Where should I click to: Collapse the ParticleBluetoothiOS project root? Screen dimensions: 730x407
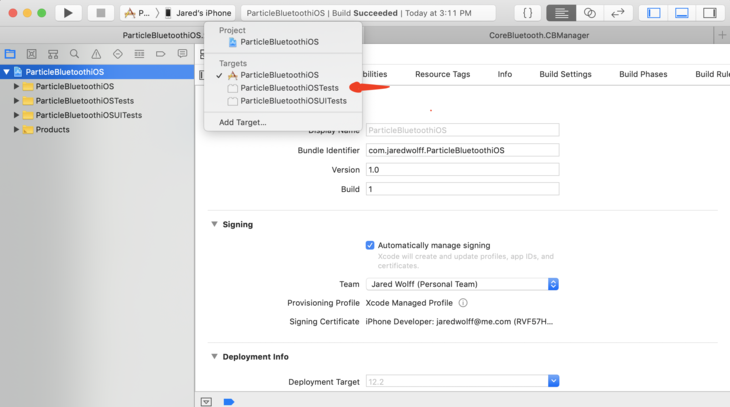(7, 72)
